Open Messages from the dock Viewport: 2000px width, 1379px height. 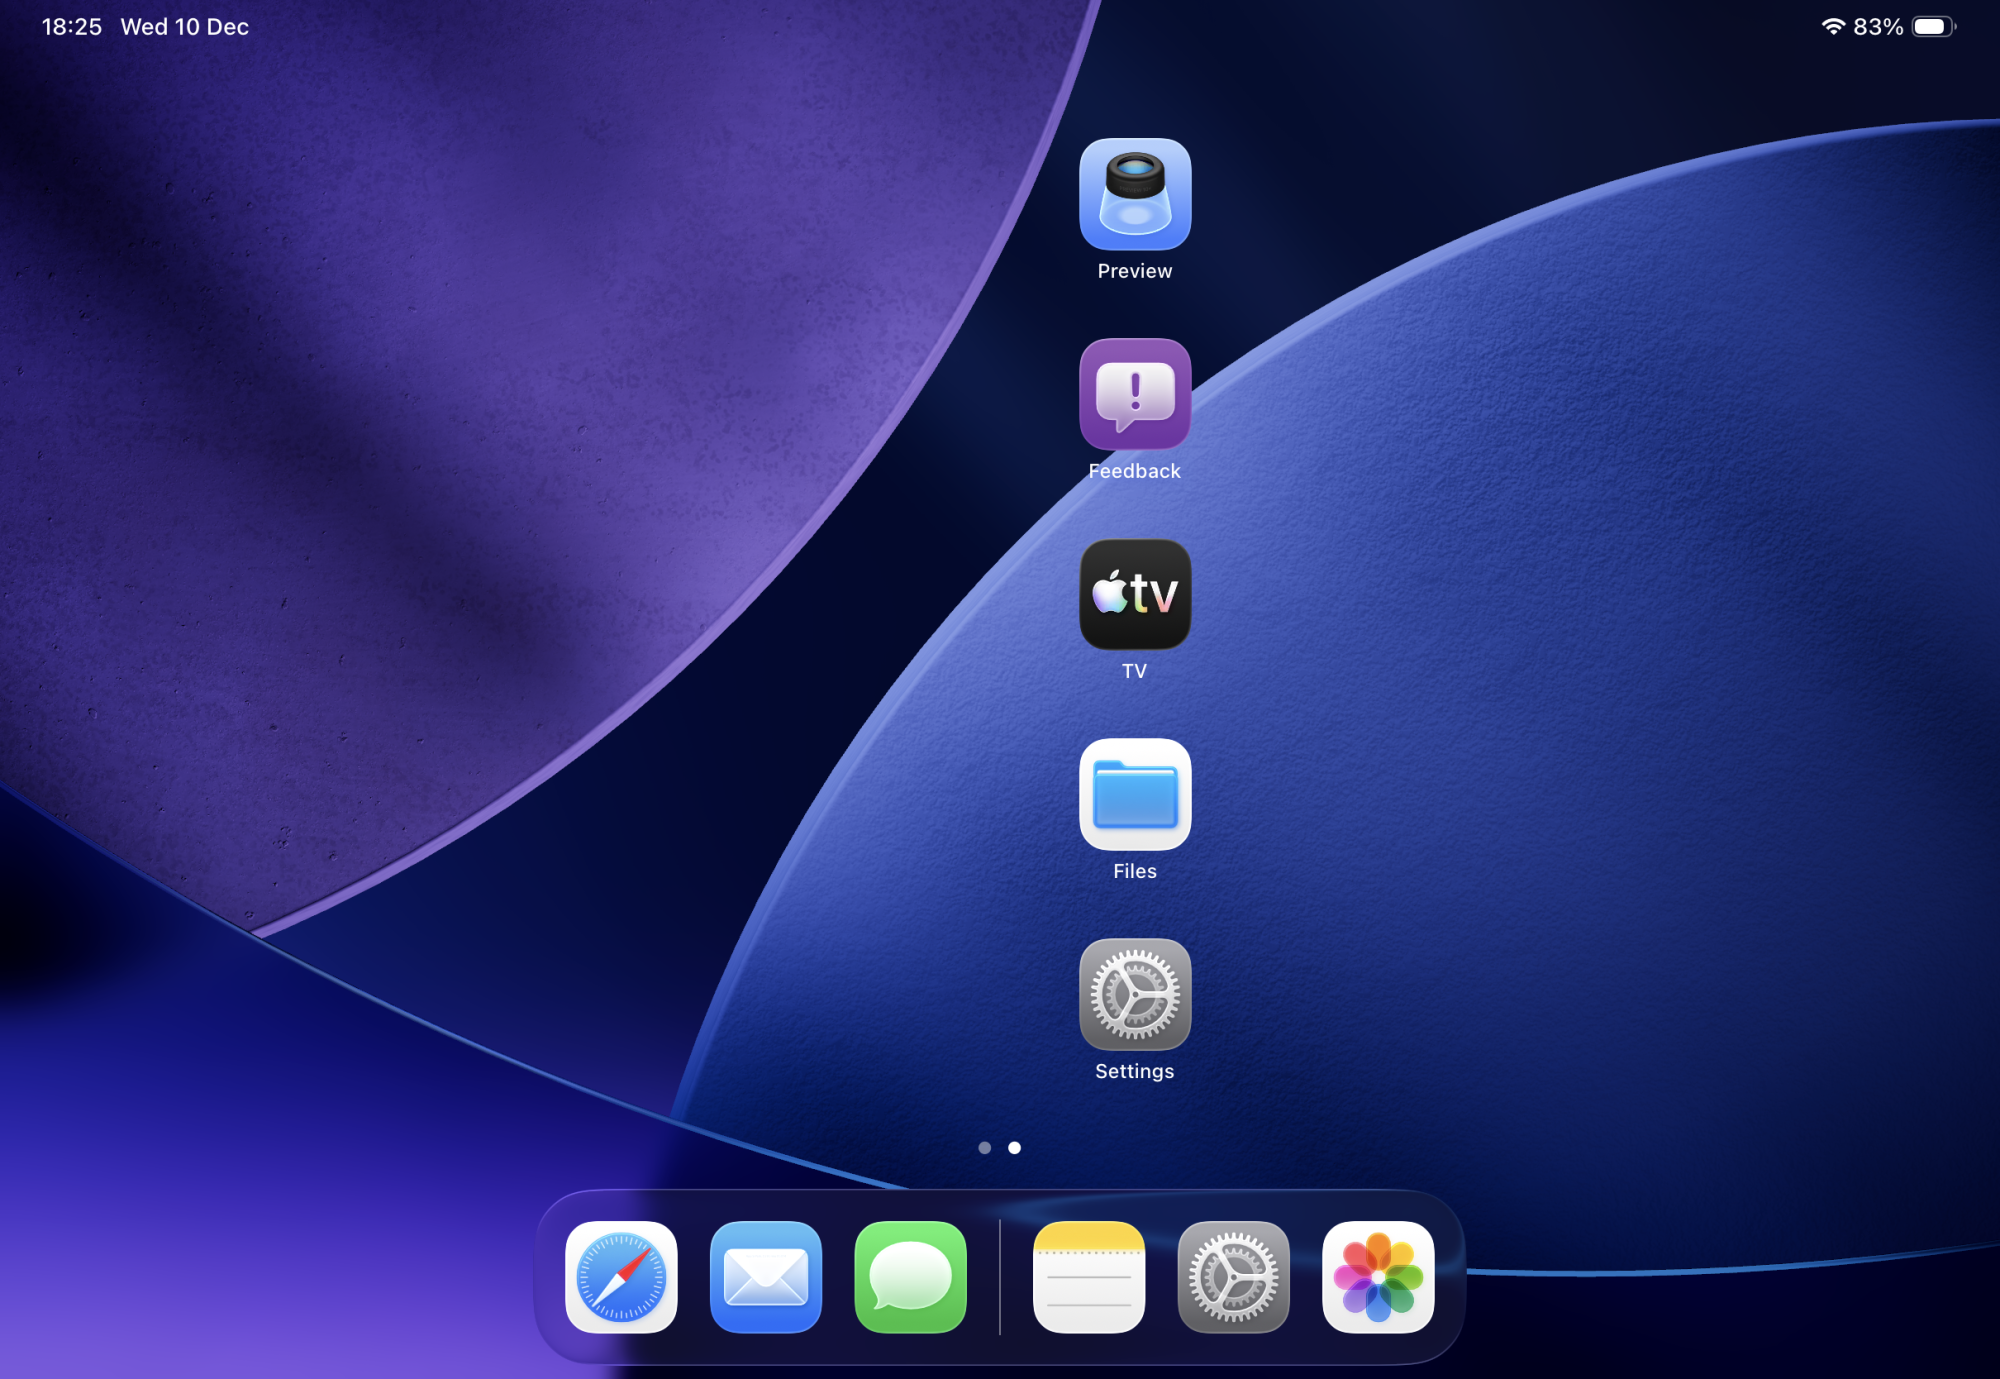910,1277
